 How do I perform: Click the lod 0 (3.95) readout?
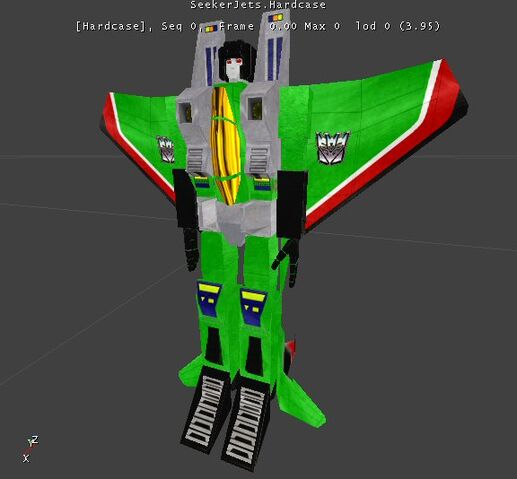point(398,26)
